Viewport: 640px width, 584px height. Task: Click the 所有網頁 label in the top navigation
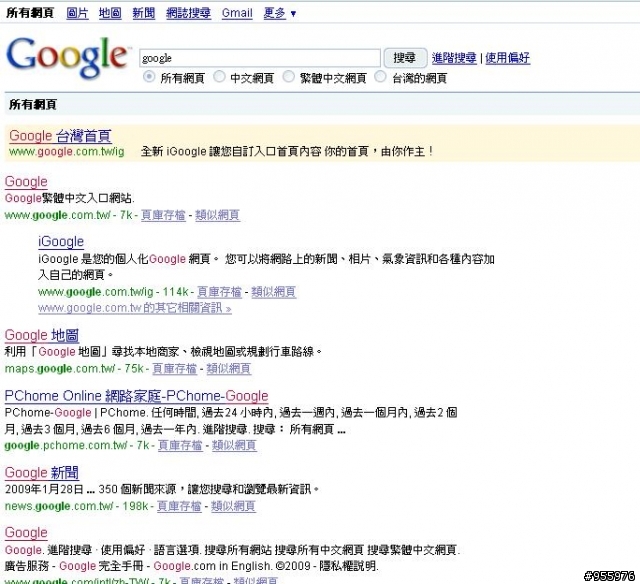point(30,13)
